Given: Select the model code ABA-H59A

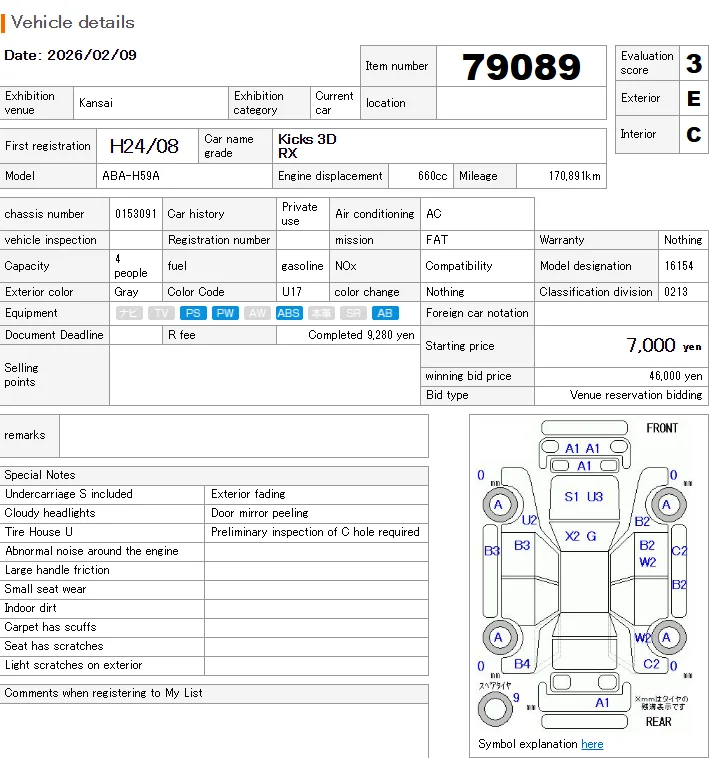Looking at the screenshot, I should coord(131,176).
